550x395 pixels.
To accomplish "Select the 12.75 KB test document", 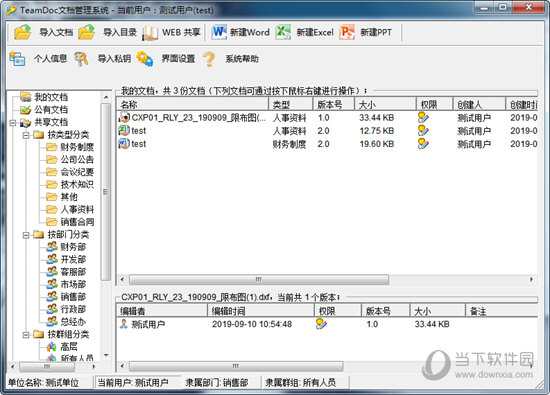I will 327,131.
